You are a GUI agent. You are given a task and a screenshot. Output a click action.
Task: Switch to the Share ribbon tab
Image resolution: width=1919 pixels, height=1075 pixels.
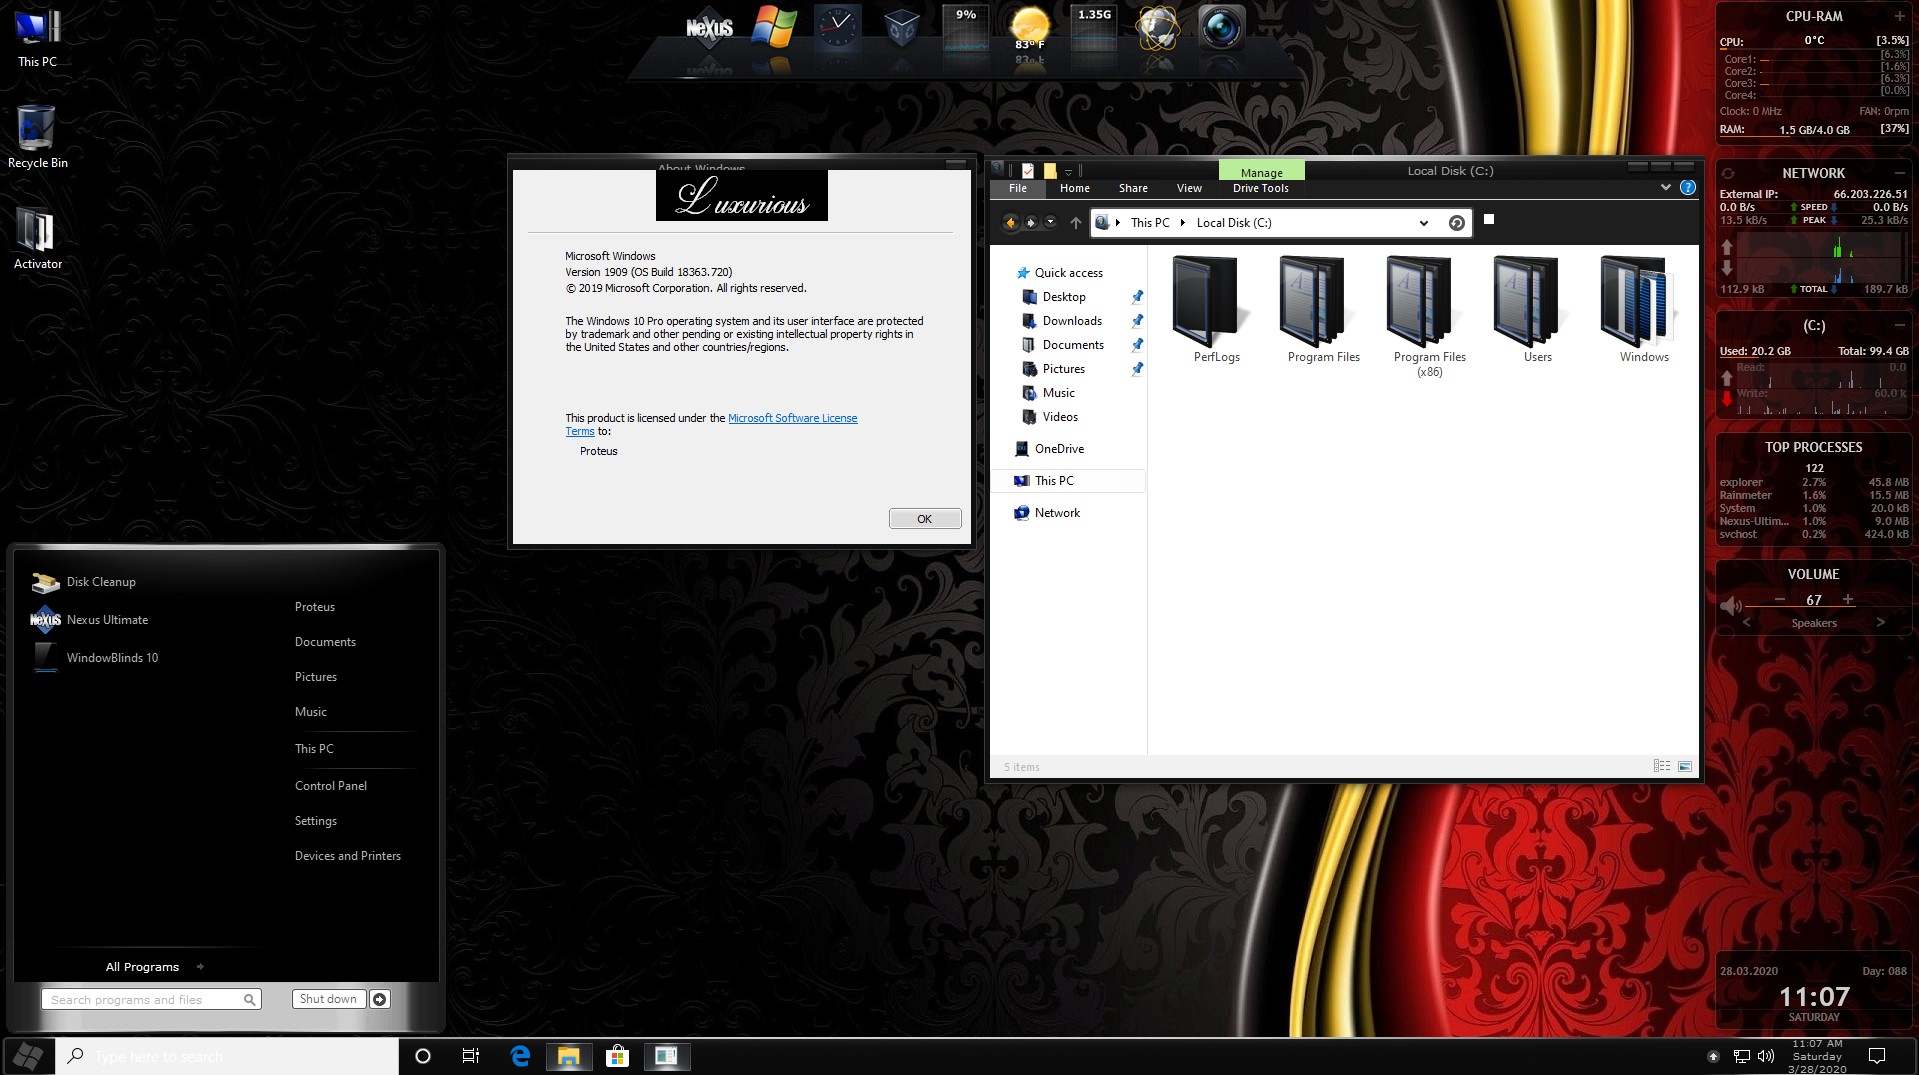tap(1133, 188)
